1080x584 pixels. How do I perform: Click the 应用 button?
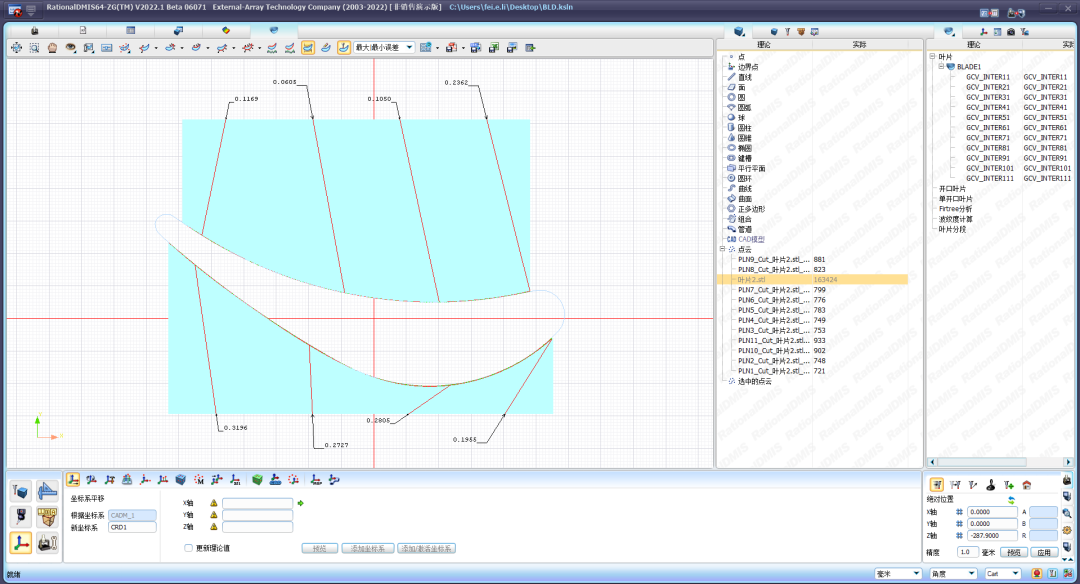click(x=1043, y=552)
